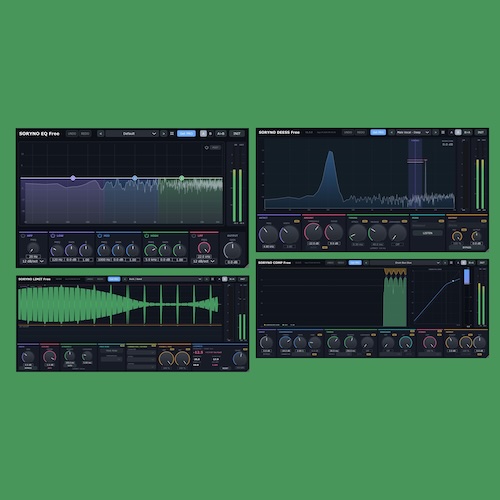
Task: Select the green HIGH band node on EQ graph
Action: [x=182, y=178]
